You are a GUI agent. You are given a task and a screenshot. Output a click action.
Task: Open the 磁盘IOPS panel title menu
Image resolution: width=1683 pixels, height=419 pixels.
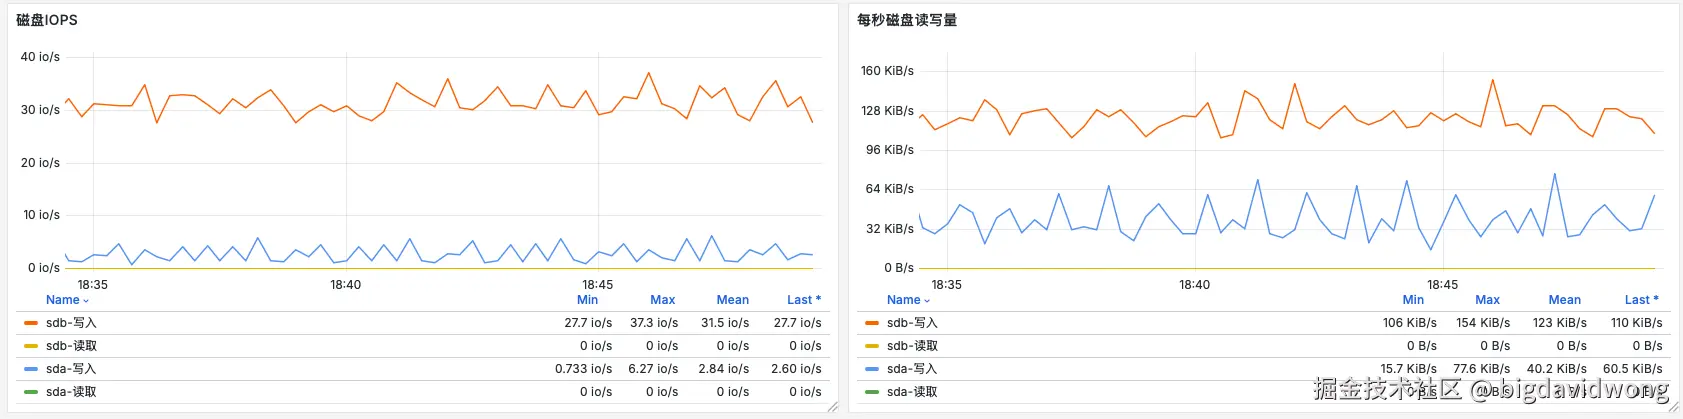[47, 20]
